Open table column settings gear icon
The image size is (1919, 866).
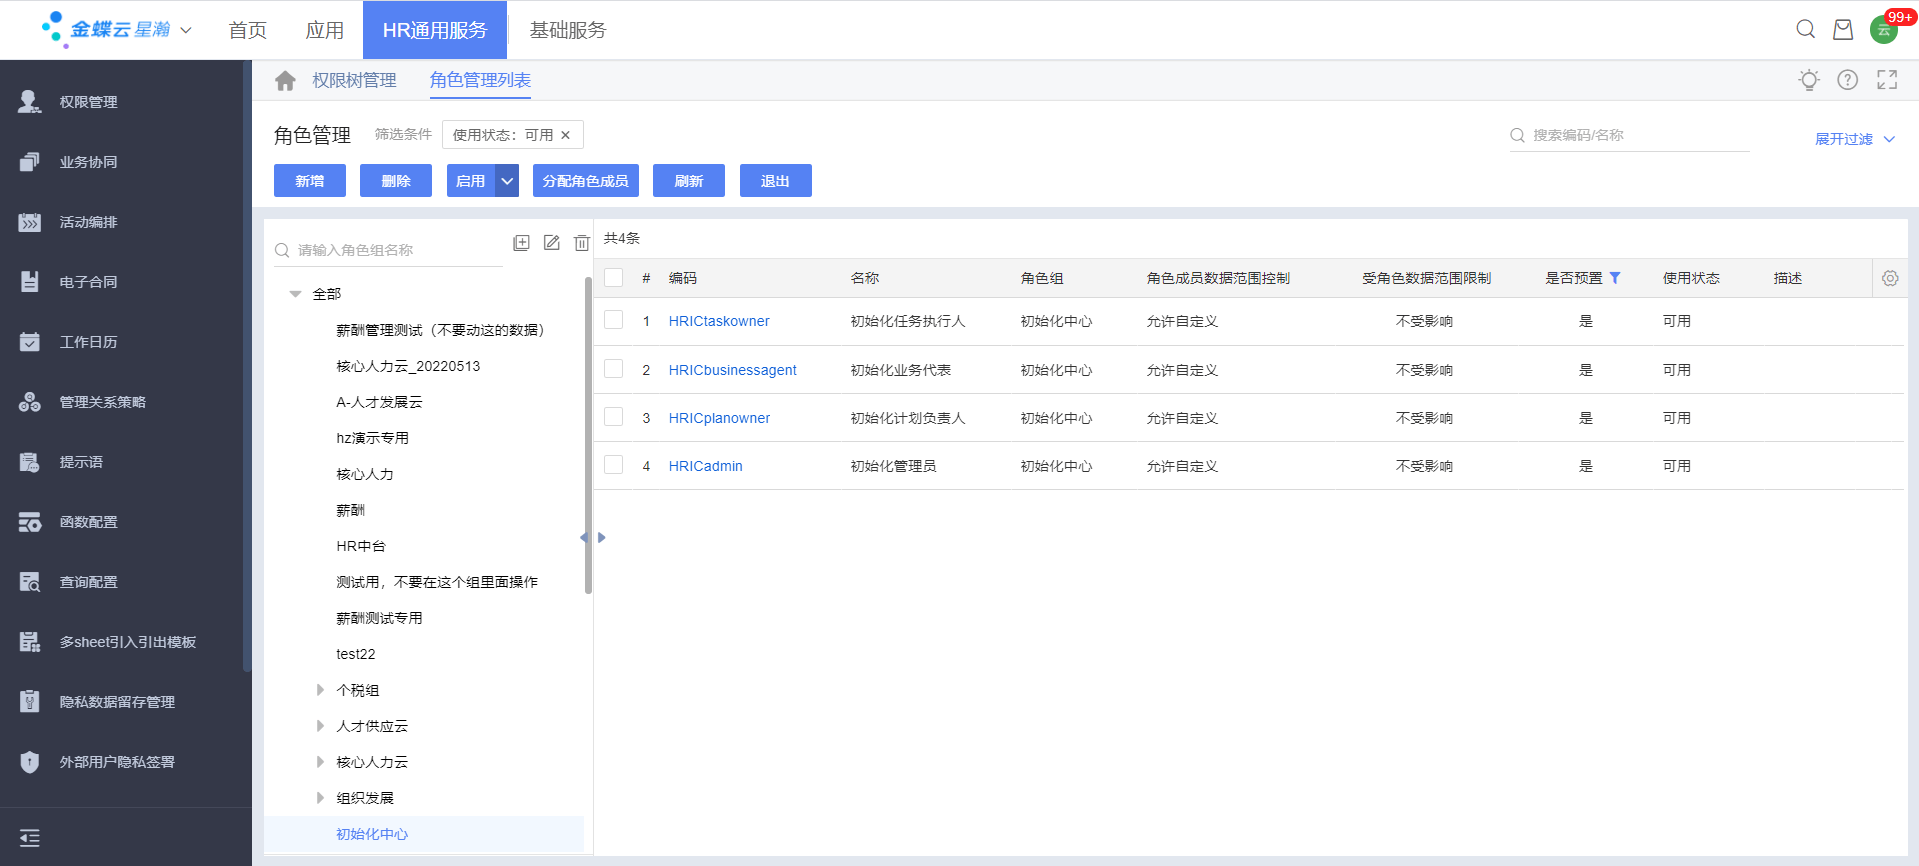tap(1889, 279)
